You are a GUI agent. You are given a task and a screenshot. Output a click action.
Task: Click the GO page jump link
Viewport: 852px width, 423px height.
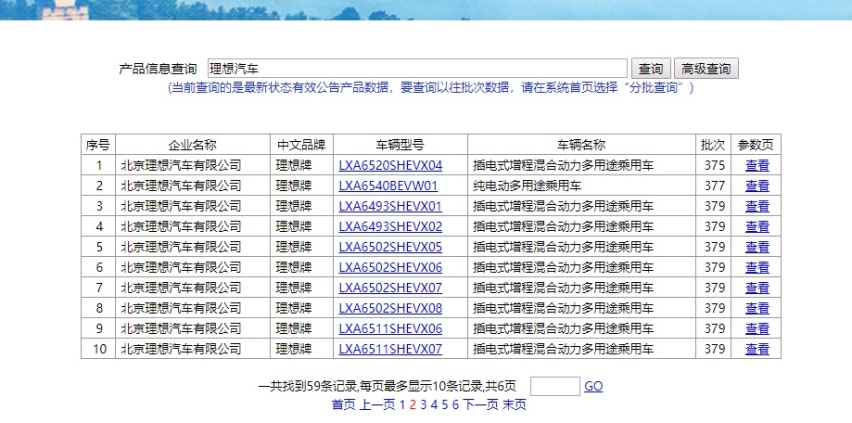click(593, 387)
